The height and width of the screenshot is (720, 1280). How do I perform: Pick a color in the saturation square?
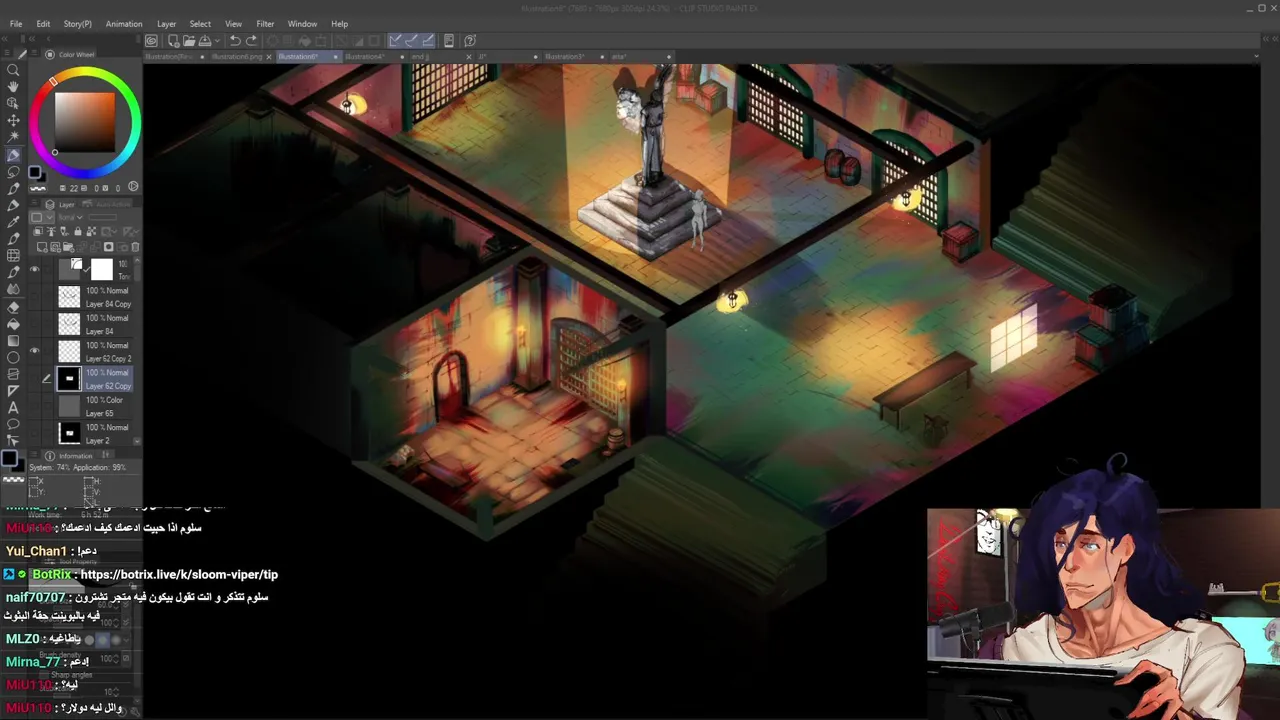(85, 122)
